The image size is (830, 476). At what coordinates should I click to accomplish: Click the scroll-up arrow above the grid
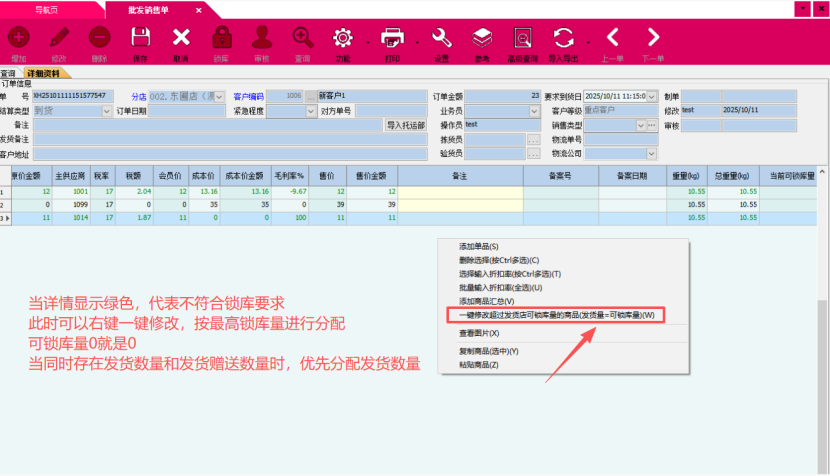pyautogui.click(x=822, y=171)
